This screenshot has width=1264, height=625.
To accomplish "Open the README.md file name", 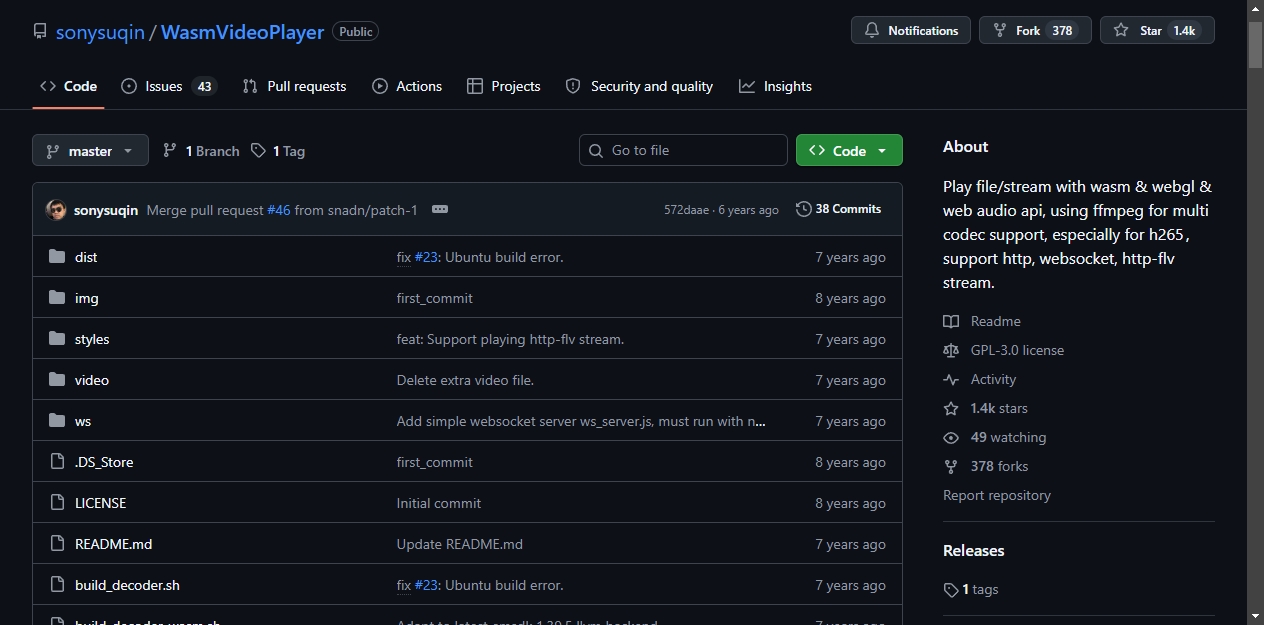I will coord(113,544).
